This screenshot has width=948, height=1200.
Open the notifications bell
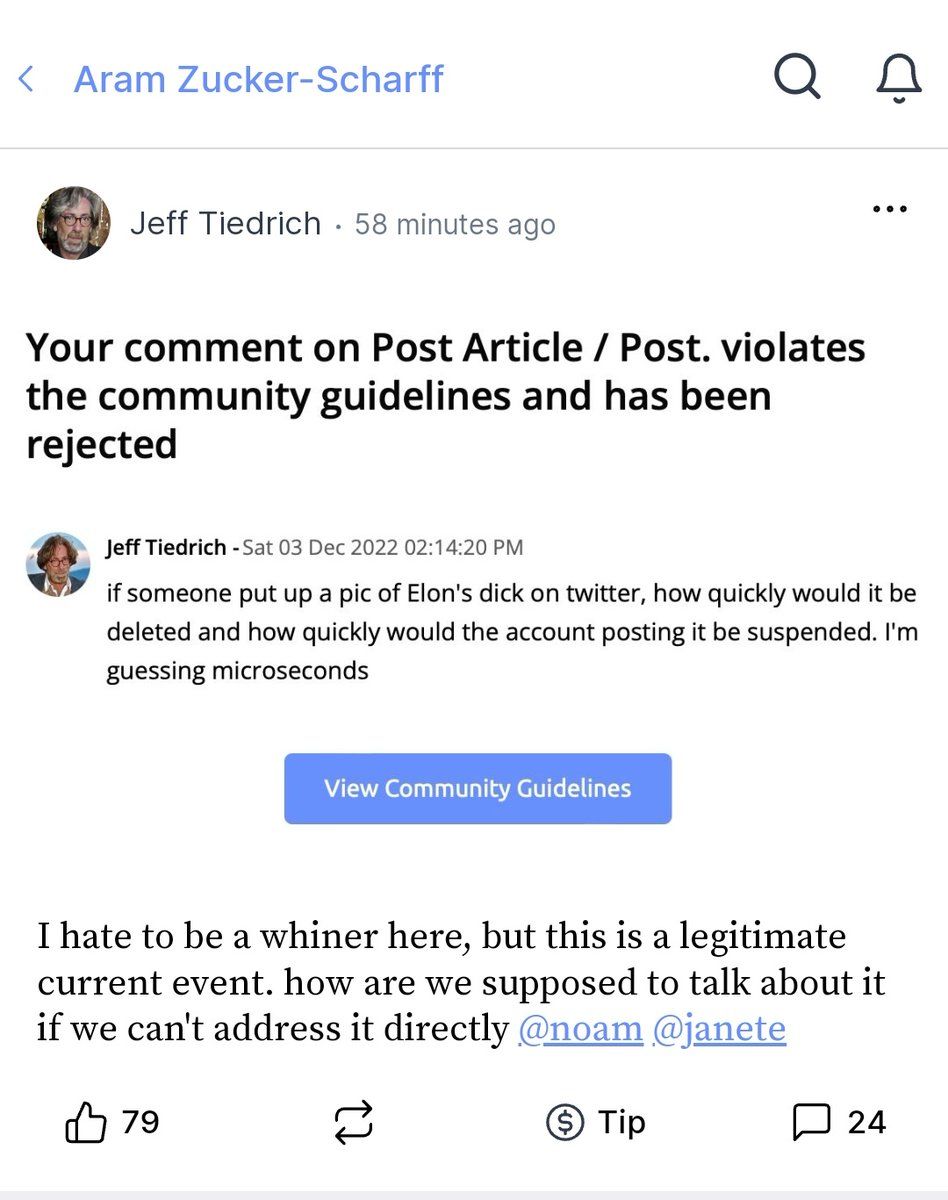coord(897,77)
